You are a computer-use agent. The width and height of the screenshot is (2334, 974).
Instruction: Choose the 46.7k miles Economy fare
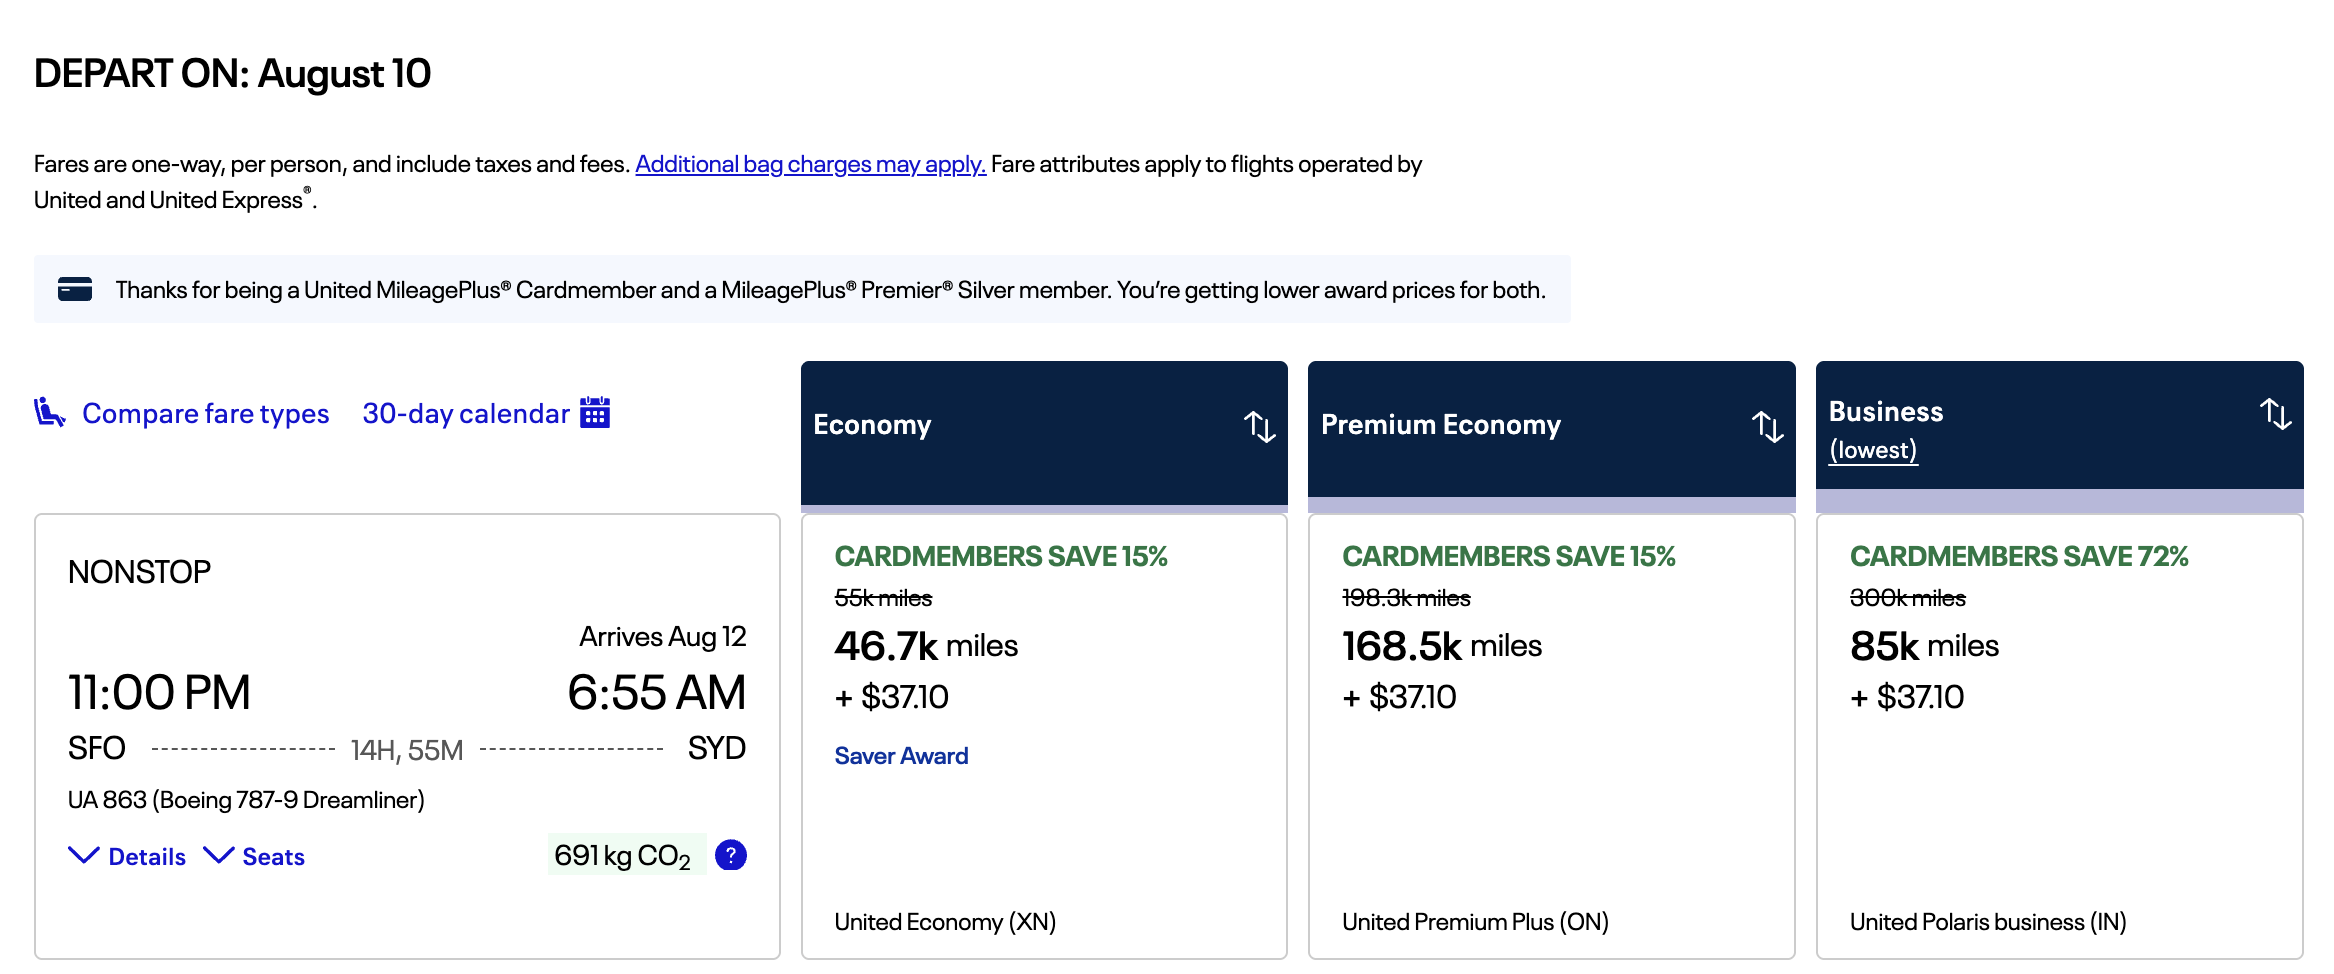(926, 646)
